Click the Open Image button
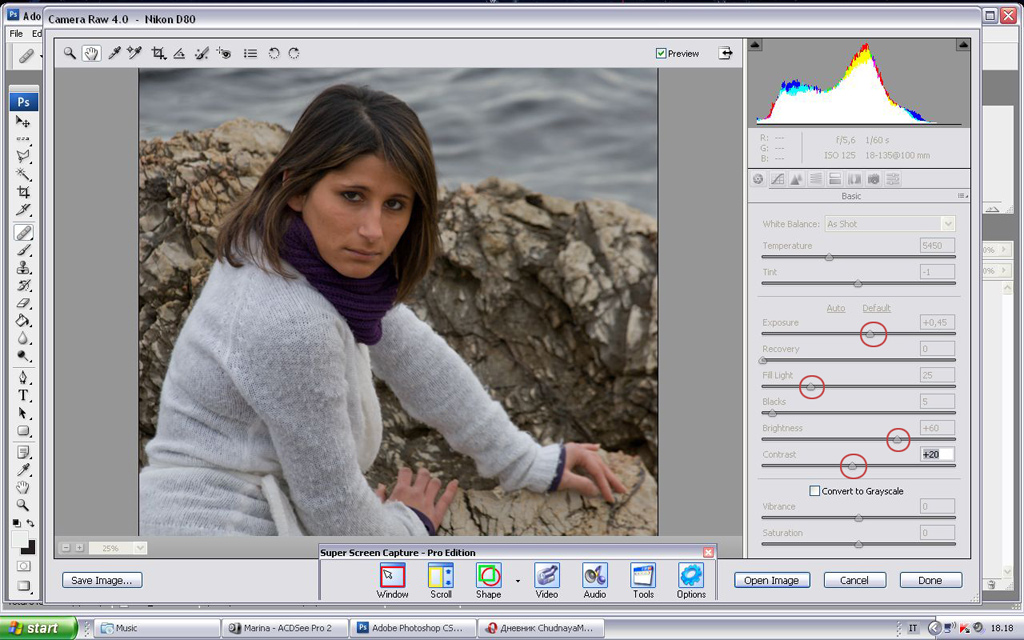Screen dimensions: 1024x640 tap(771, 580)
